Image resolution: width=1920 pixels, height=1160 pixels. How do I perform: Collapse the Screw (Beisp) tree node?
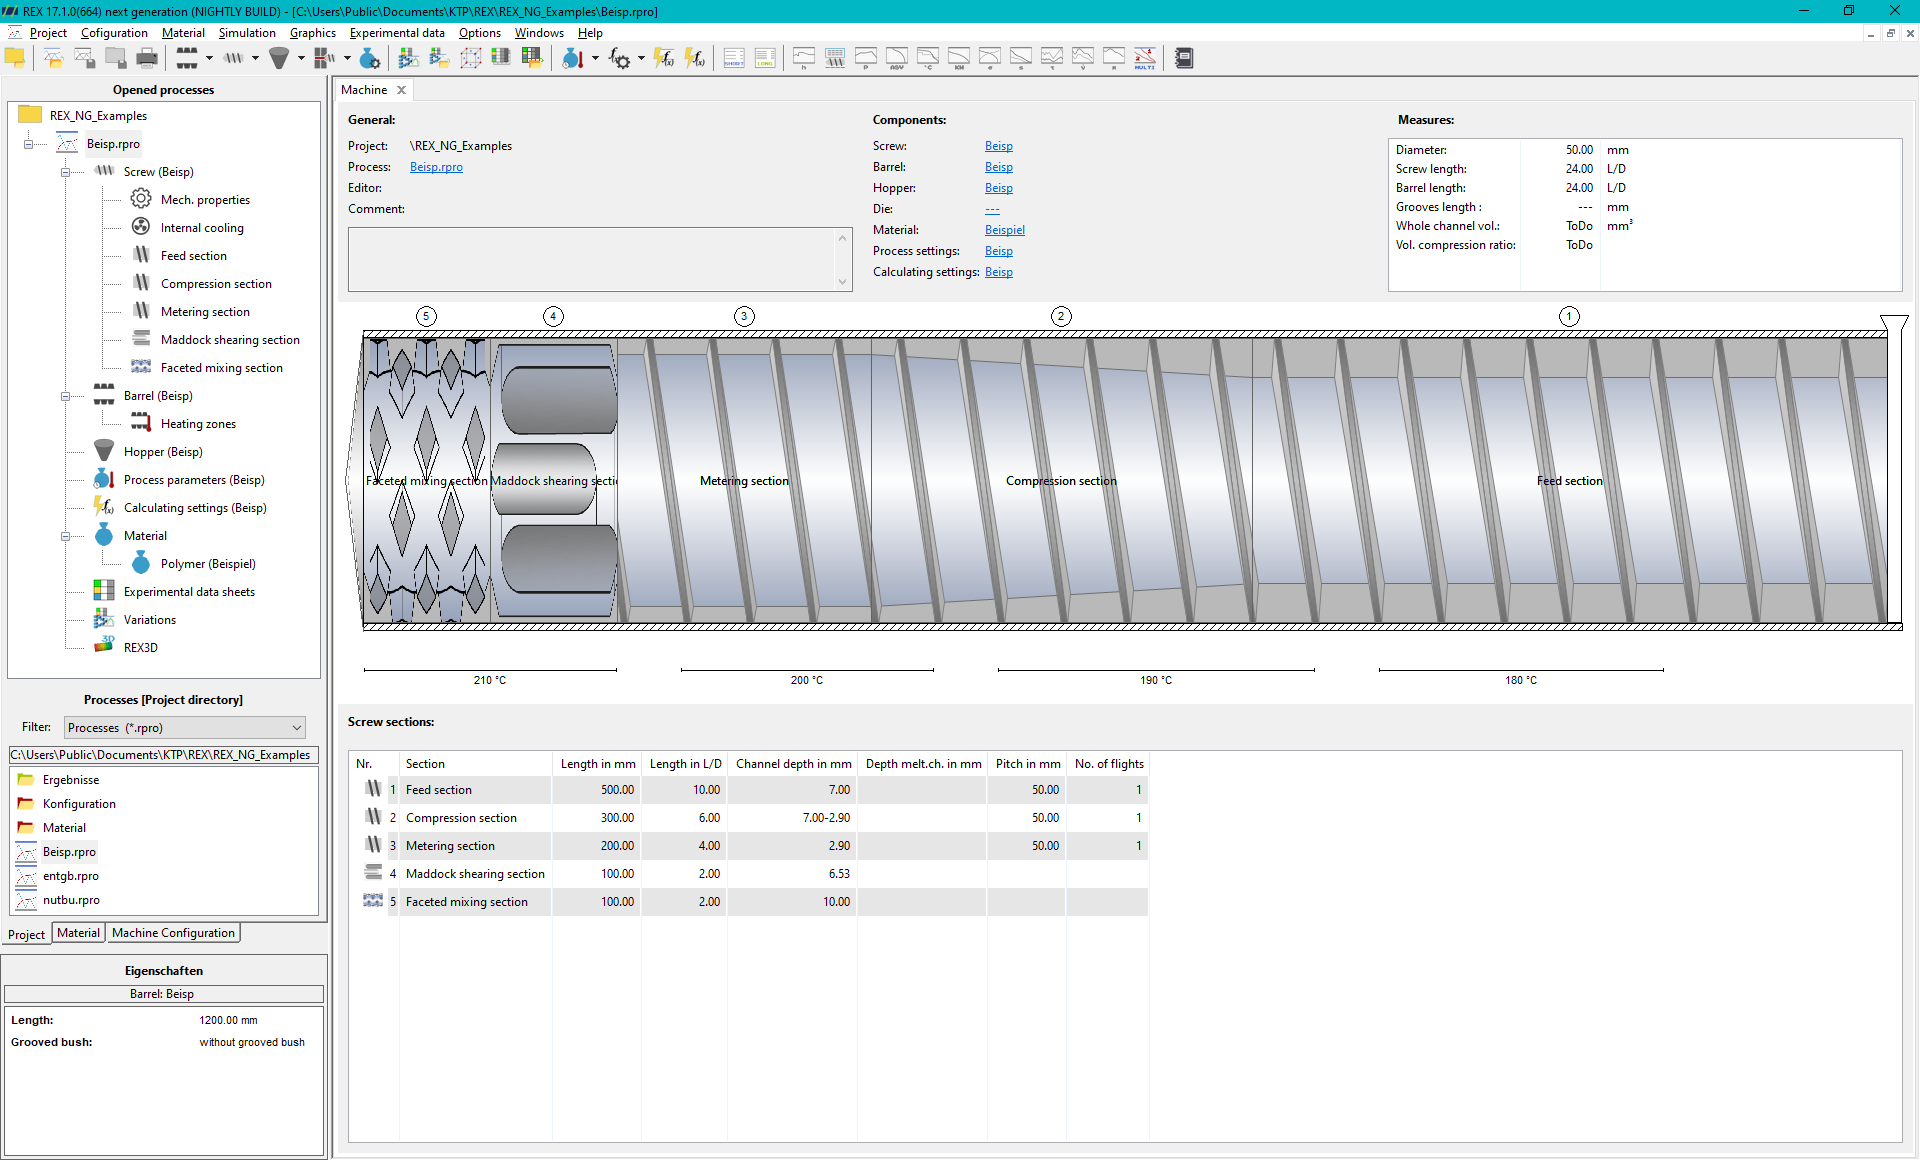coord(65,172)
